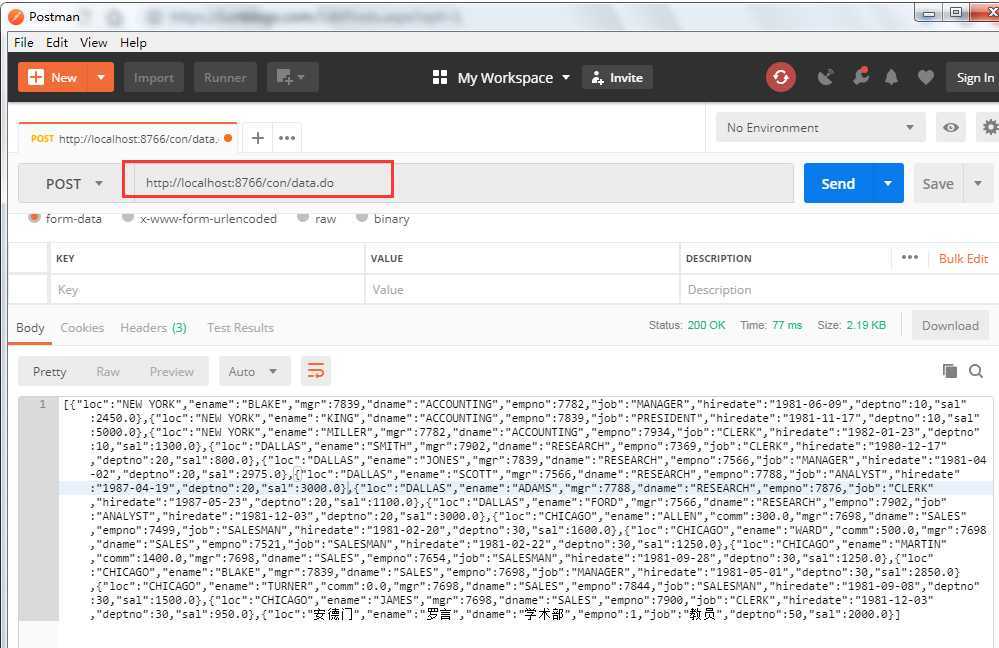The height and width of the screenshot is (648, 999).
Task: Click the Invite button
Action: pos(617,78)
